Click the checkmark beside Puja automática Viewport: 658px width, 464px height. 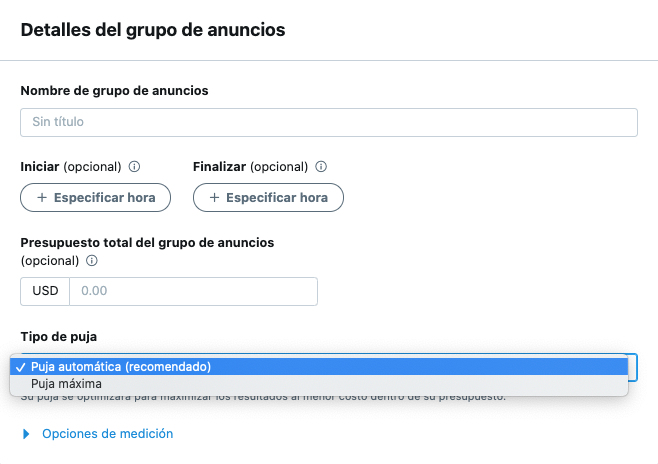tap(20, 367)
